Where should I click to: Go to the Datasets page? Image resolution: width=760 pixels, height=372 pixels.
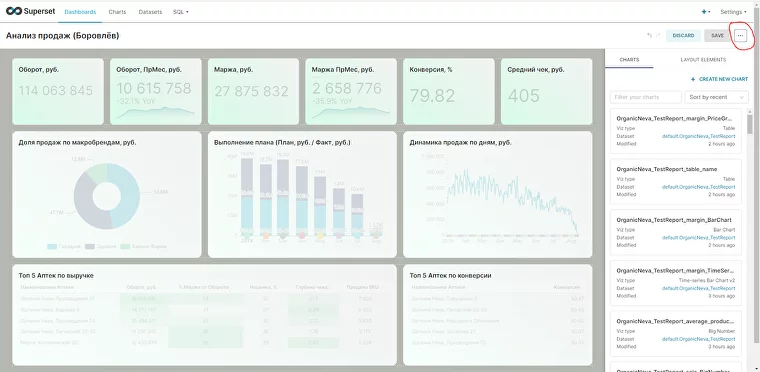click(150, 12)
